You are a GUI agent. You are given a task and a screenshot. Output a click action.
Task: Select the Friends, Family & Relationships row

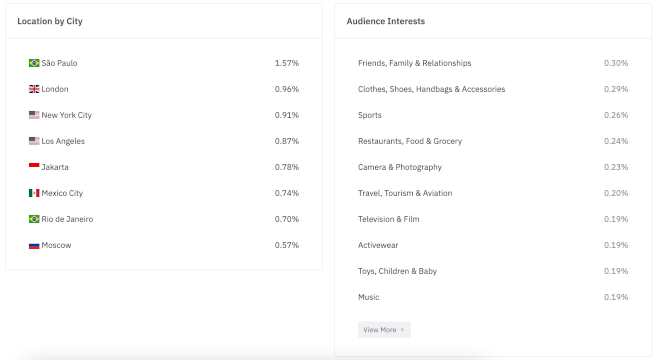493,63
